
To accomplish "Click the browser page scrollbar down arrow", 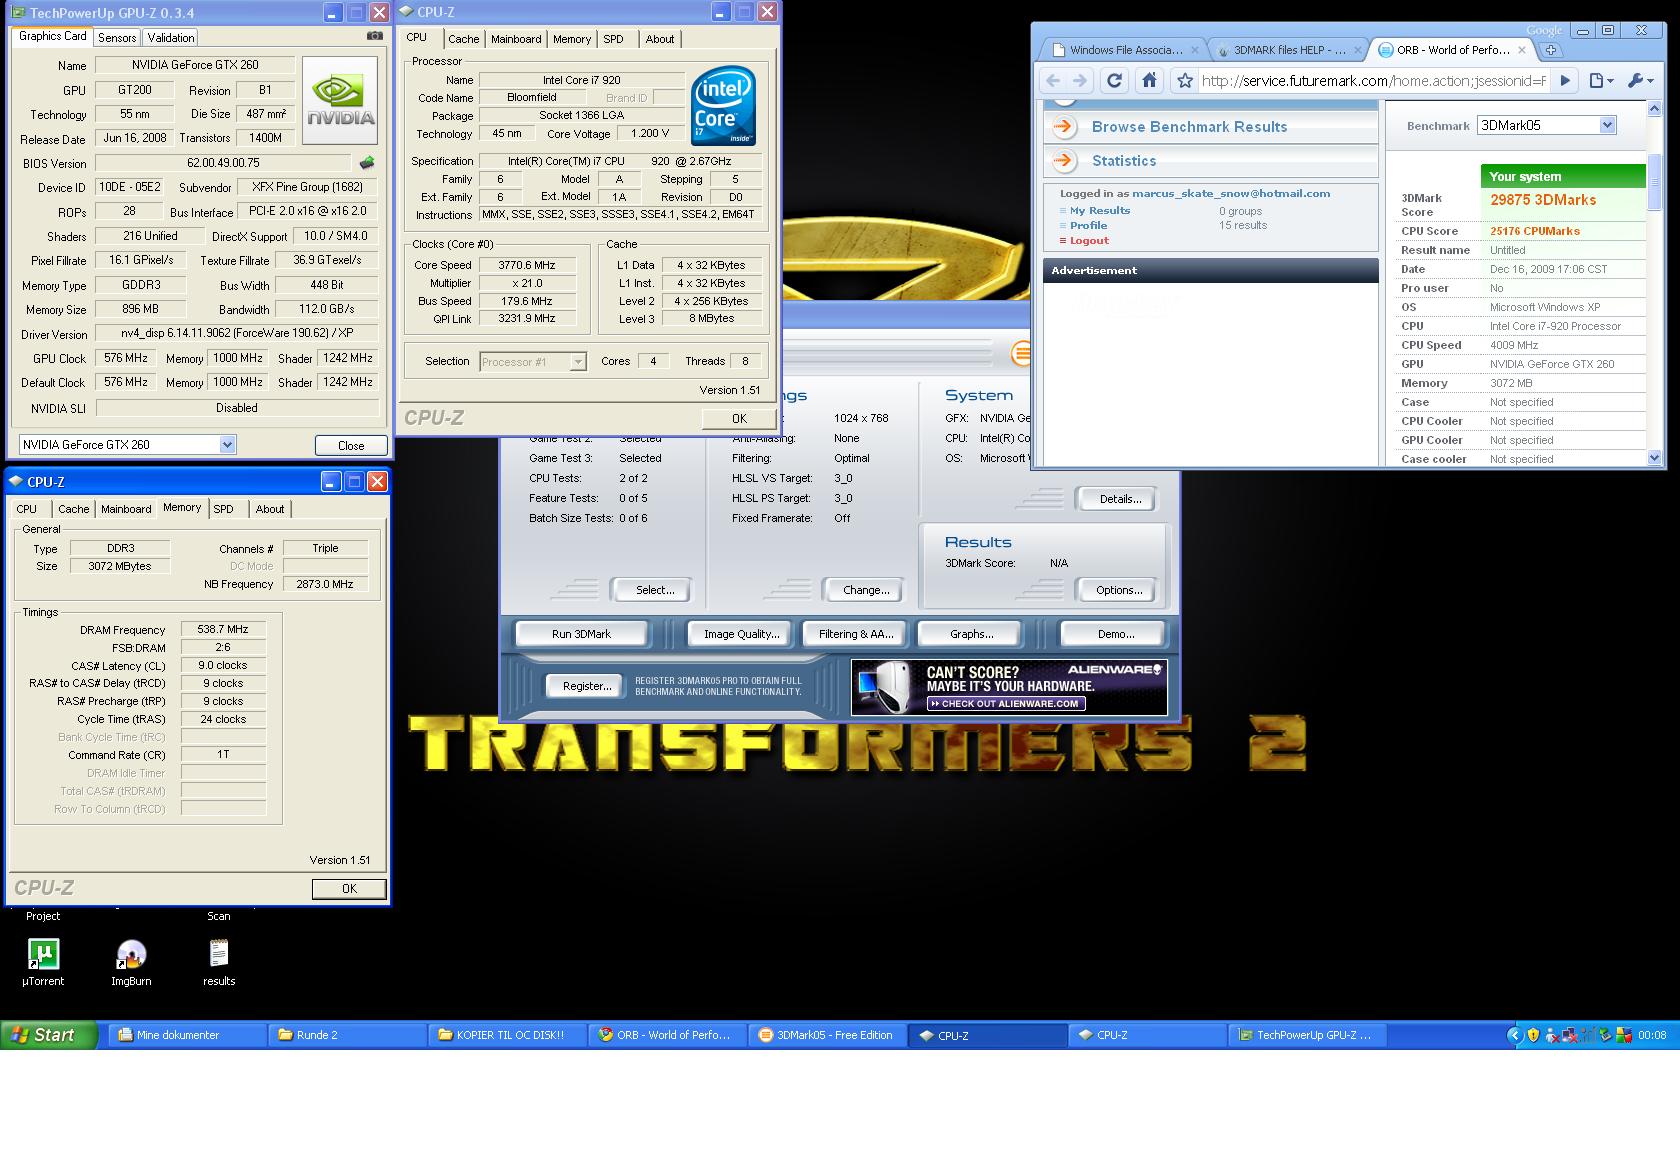I will (1654, 458).
